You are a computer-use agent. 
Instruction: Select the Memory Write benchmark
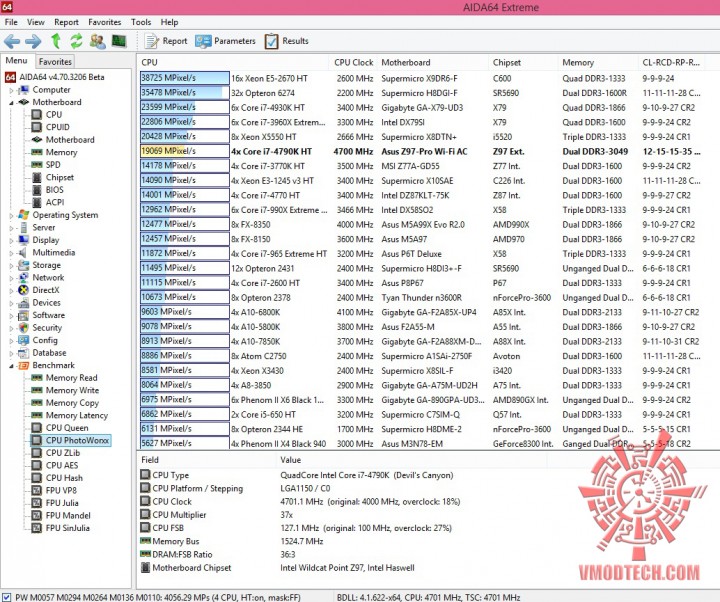pos(72,390)
